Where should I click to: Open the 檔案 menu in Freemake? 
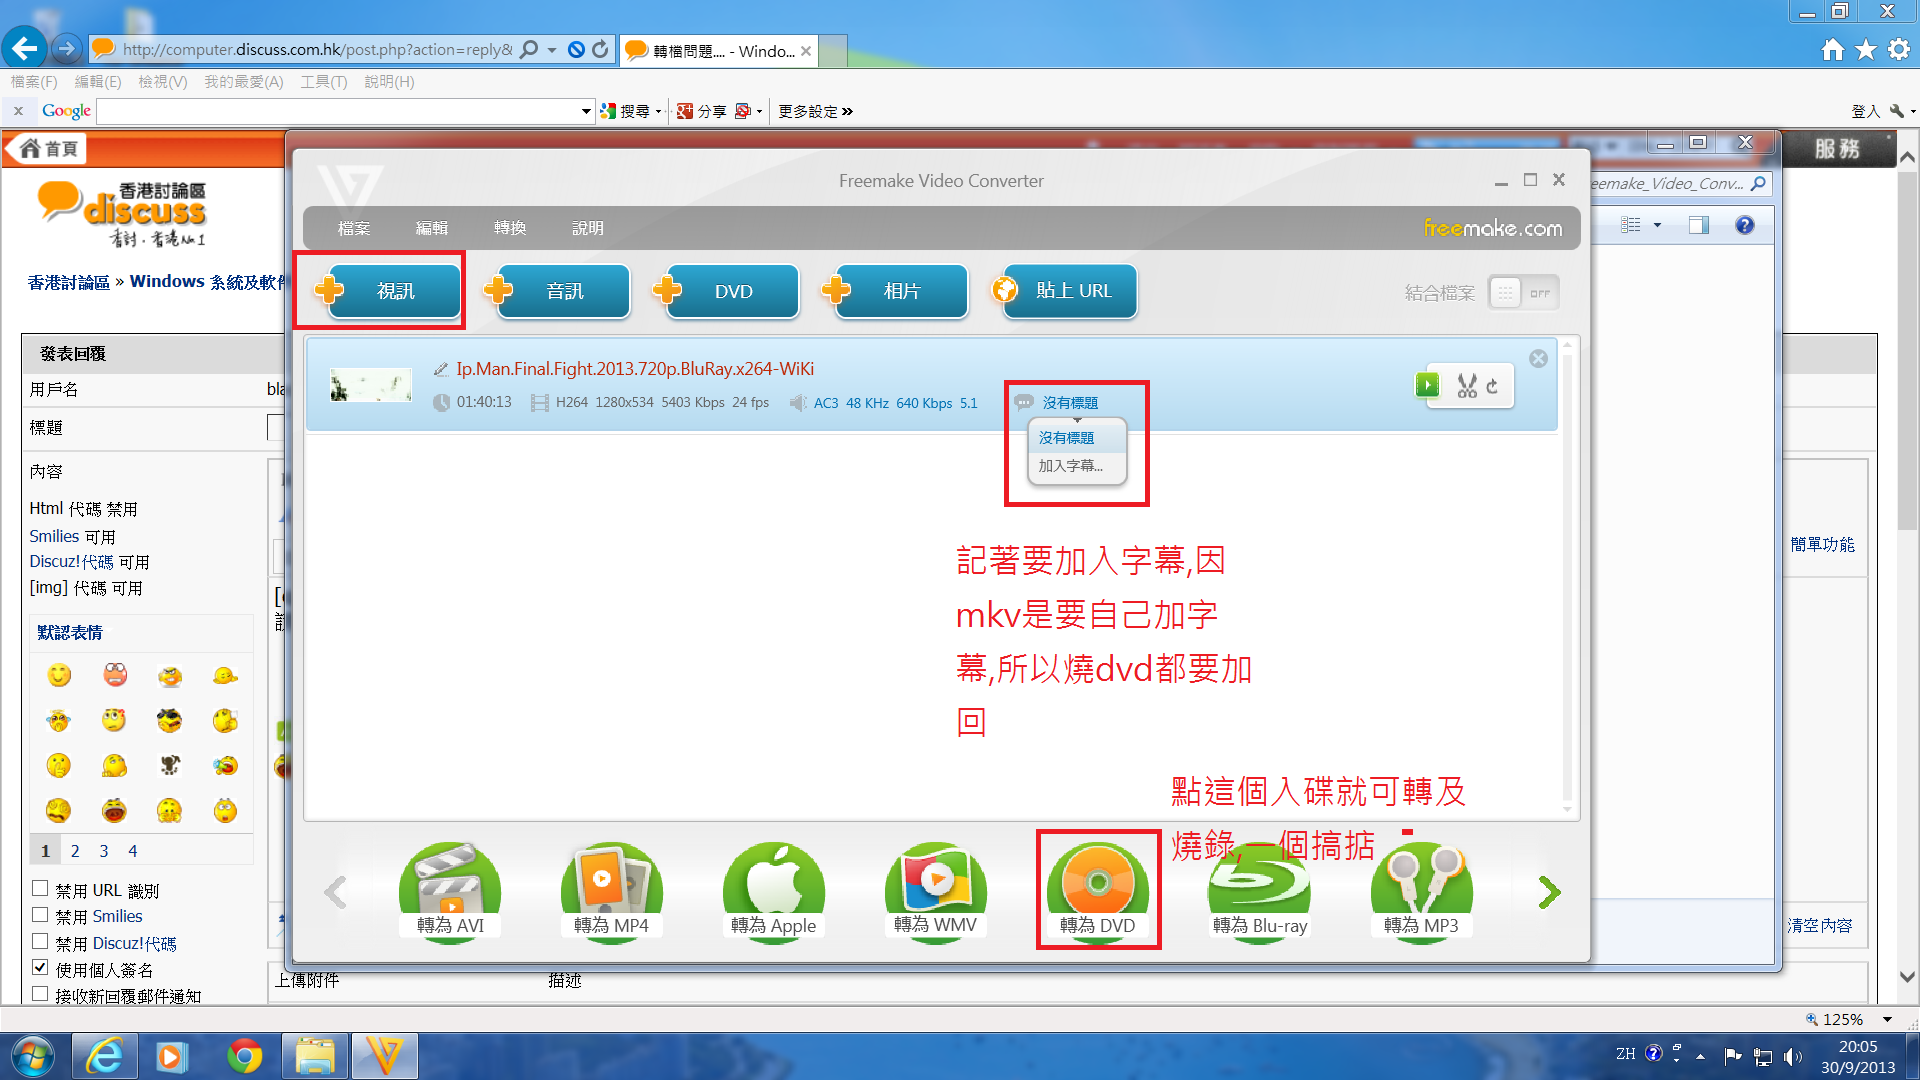[354, 228]
